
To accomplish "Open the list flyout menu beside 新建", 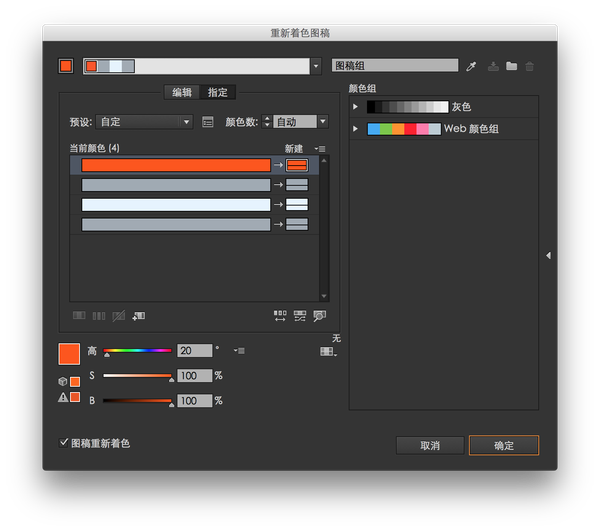I will click(320, 148).
